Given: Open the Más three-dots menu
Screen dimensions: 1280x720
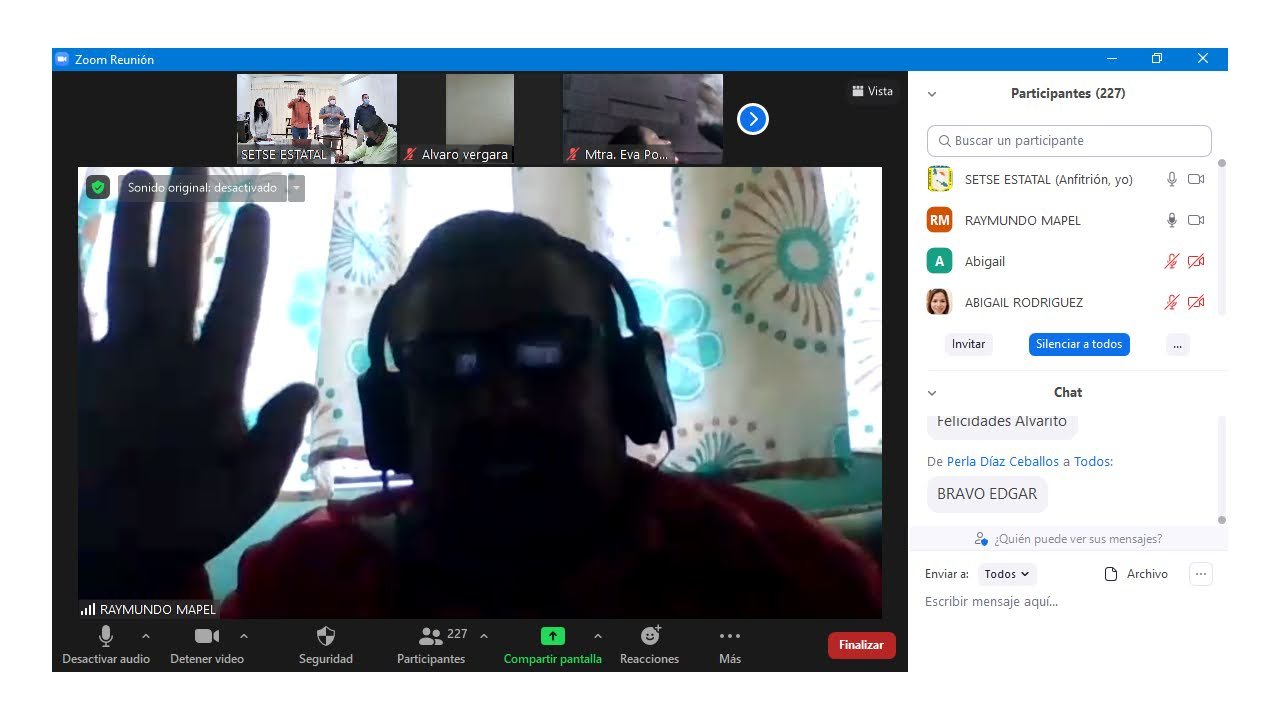Looking at the screenshot, I should tap(730, 644).
